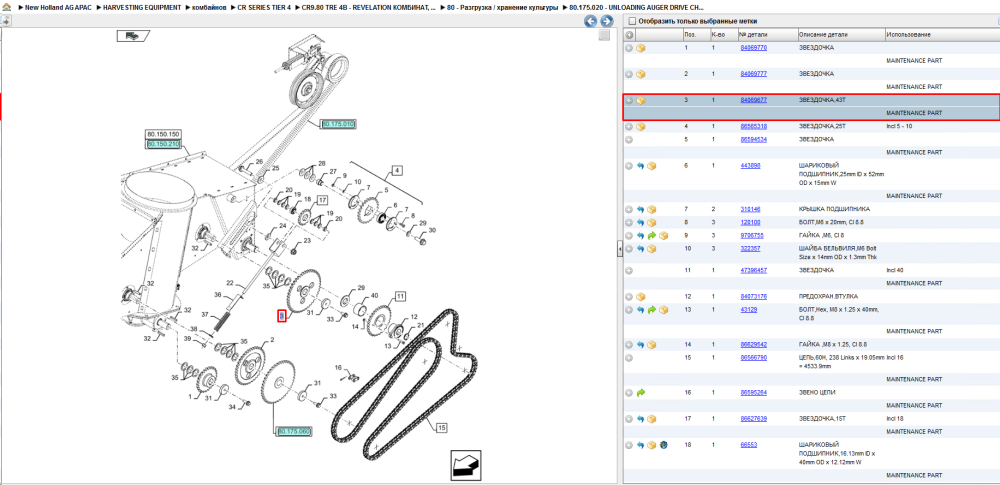Open 'CR SERIES TIER 4' breadcrumb
Screen dimensions: 1000x485
point(264,7)
